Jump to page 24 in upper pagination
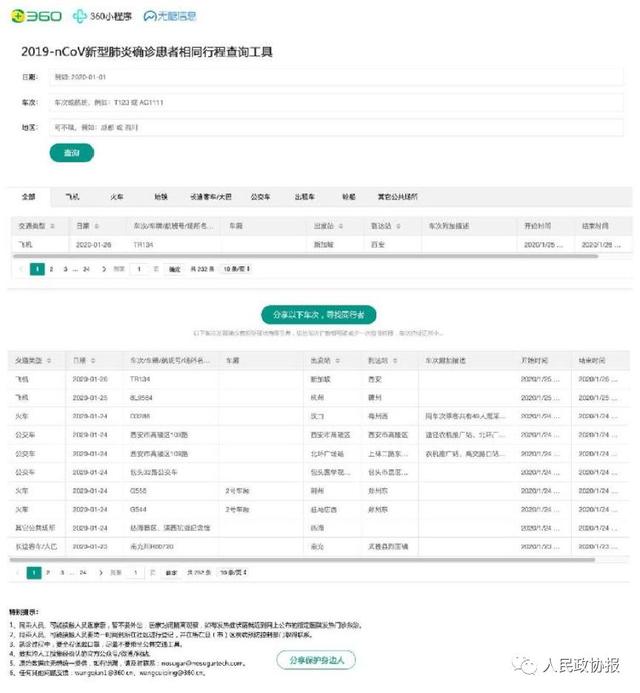Viewport: 640px width, 693px height. (x=86, y=269)
